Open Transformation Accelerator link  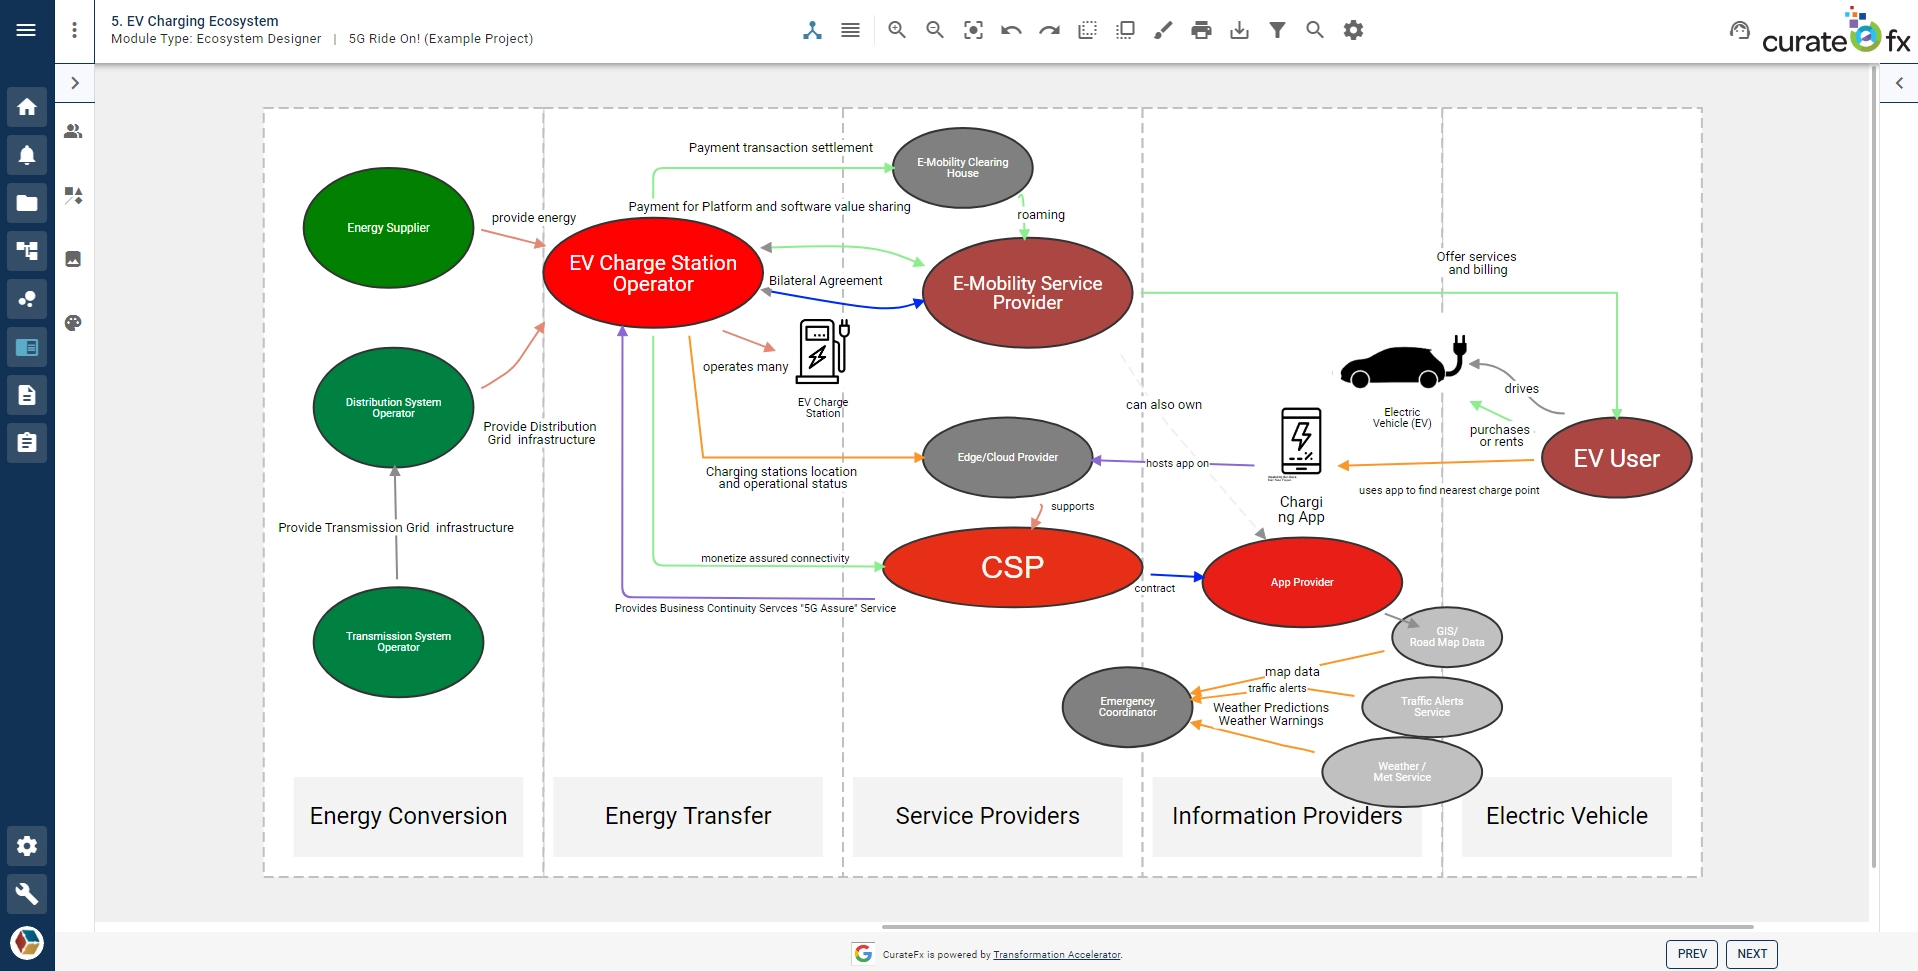click(1056, 955)
